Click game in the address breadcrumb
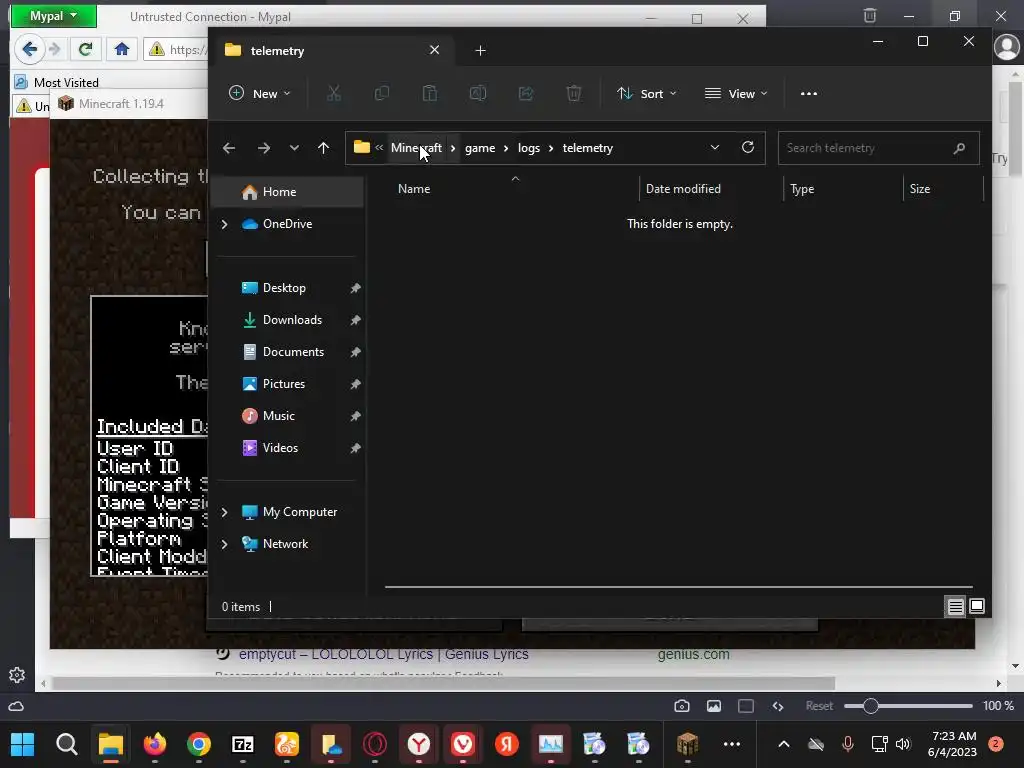The width and height of the screenshot is (1024, 768). point(479,148)
